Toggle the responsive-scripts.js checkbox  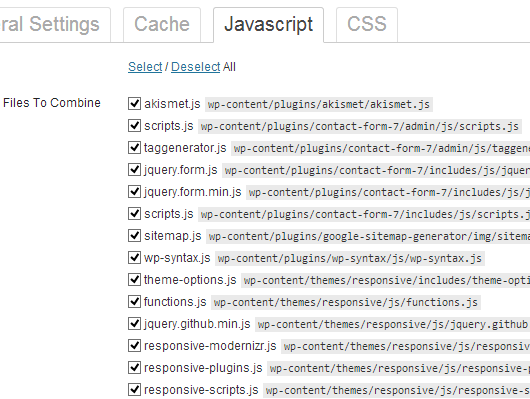click(x=134, y=390)
